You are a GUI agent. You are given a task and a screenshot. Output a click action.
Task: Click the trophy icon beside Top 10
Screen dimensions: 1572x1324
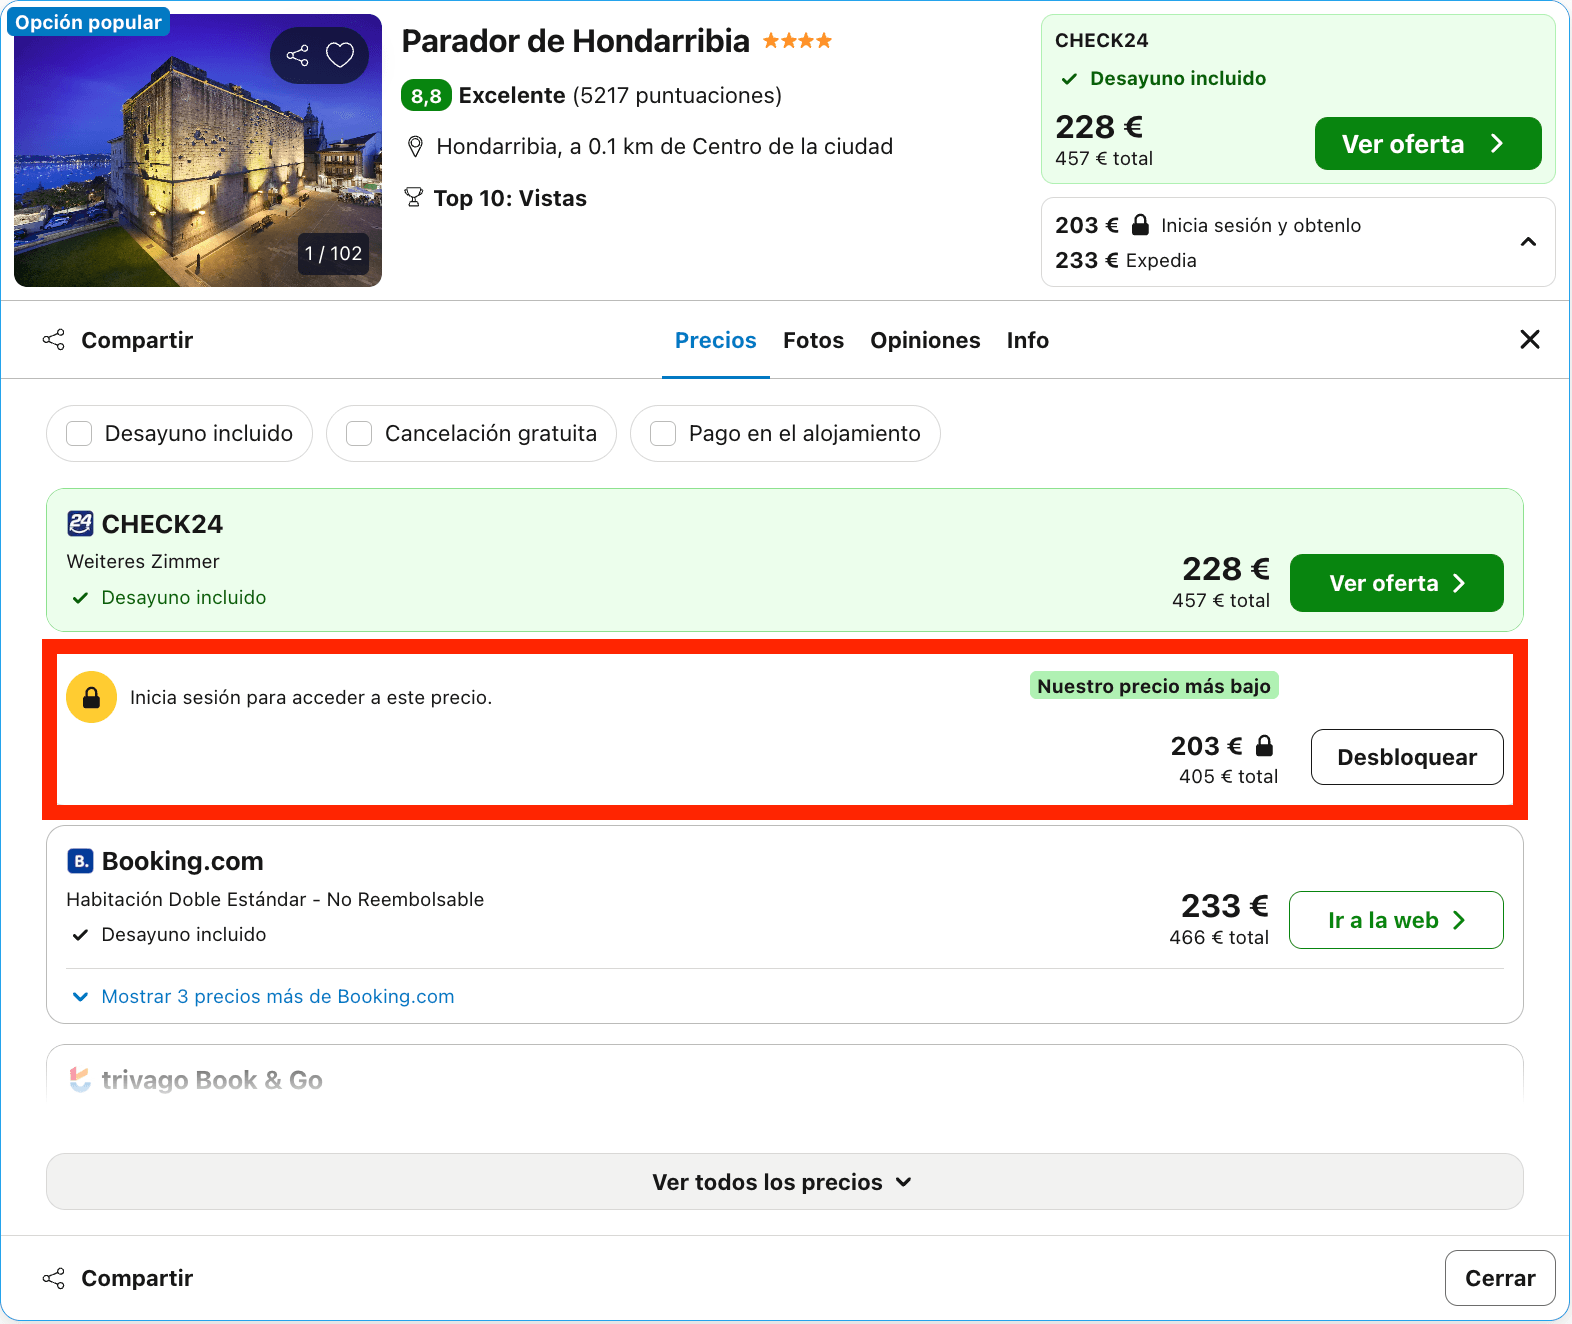(x=413, y=198)
